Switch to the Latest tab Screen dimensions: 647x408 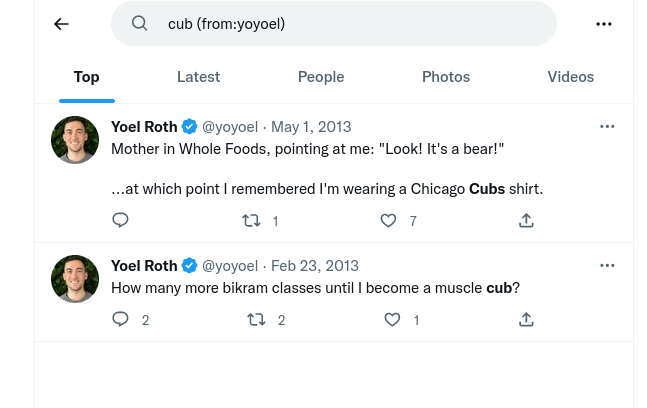(198, 77)
